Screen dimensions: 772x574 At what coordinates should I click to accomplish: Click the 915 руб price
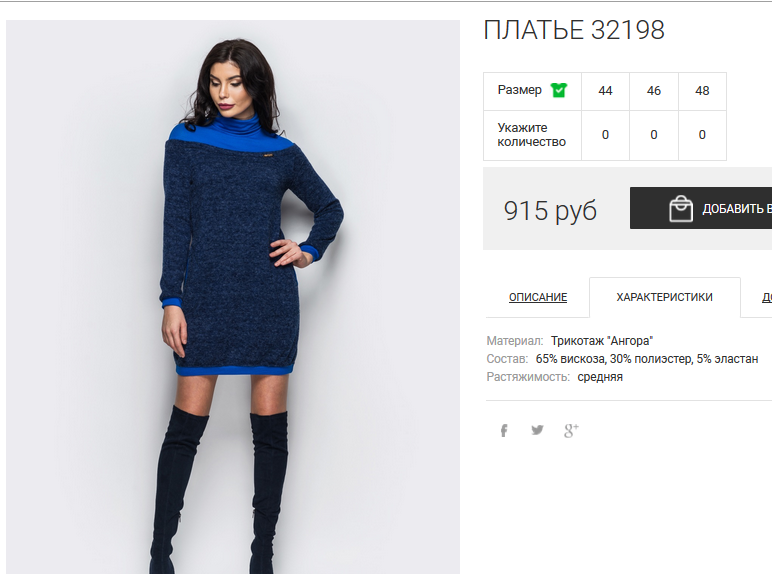click(x=550, y=211)
